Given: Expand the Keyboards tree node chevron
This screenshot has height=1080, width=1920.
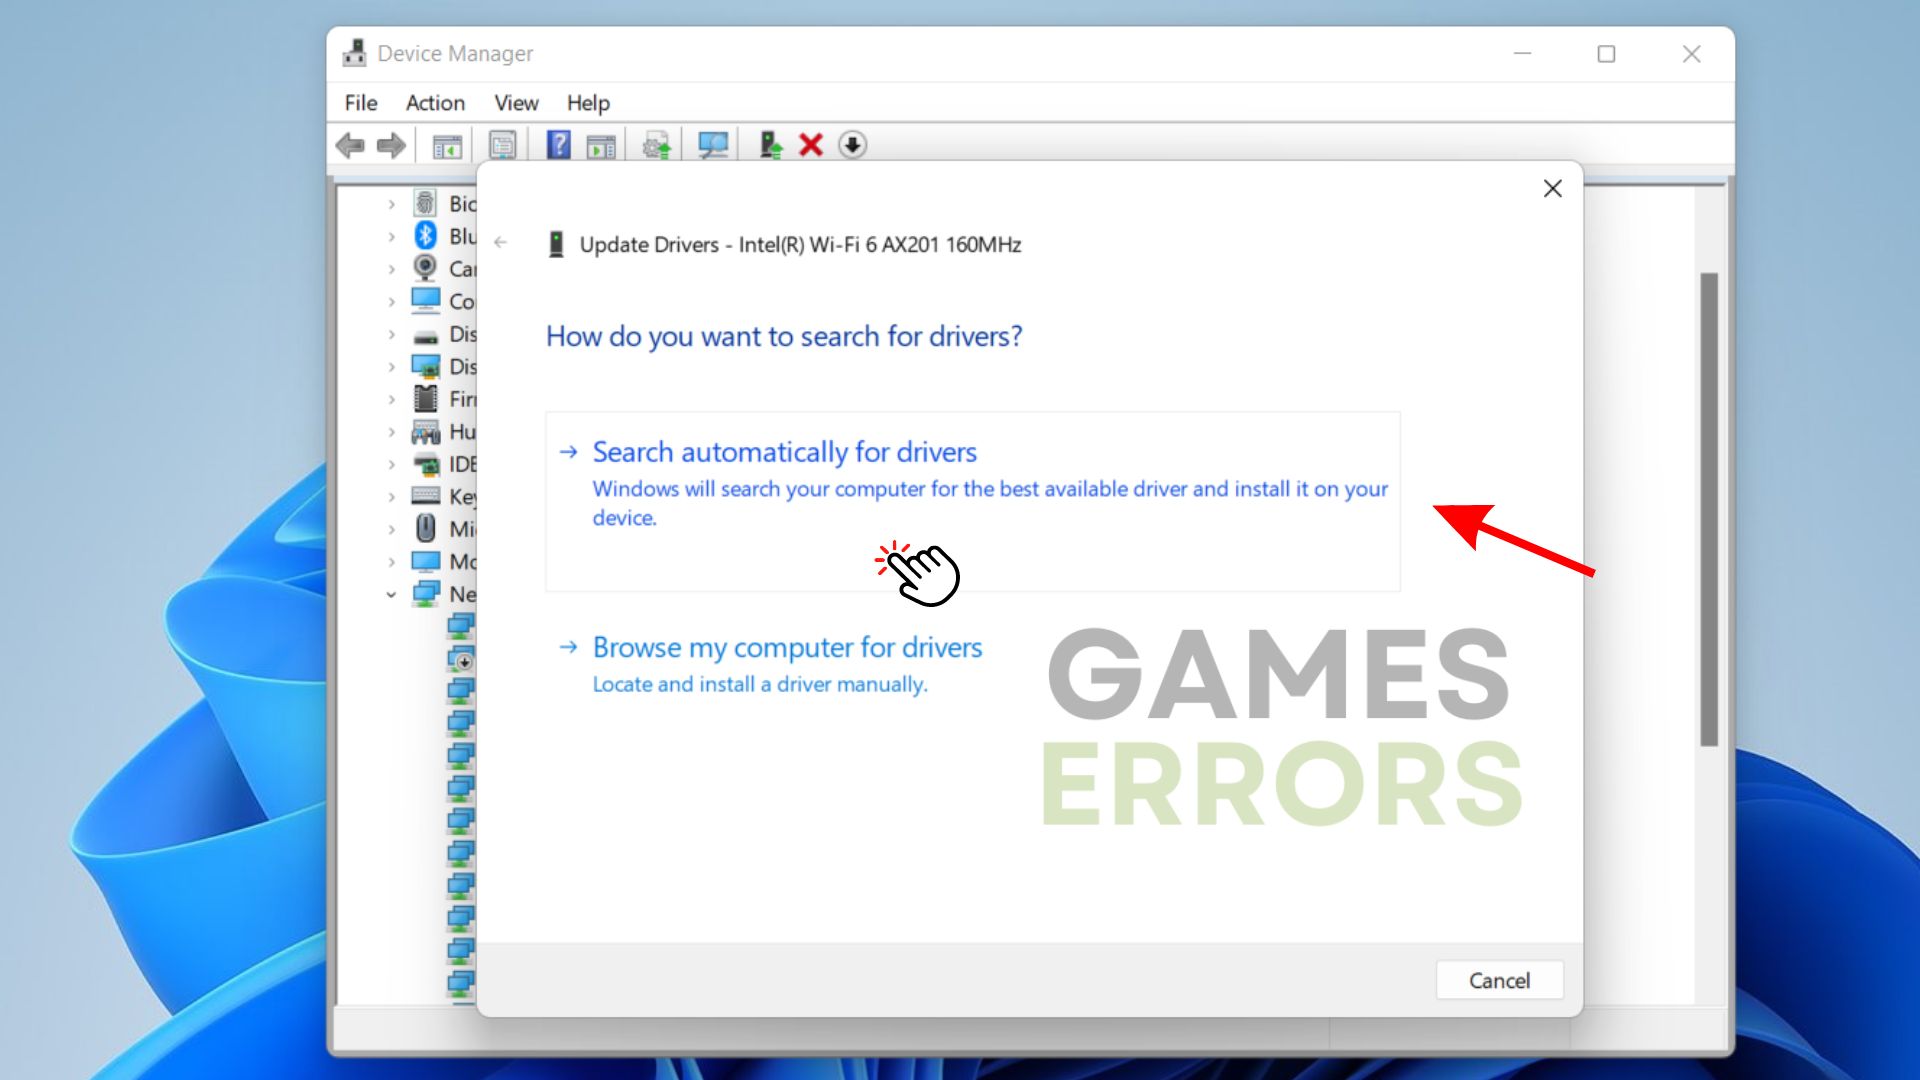Looking at the screenshot, I should coord(392,497).
